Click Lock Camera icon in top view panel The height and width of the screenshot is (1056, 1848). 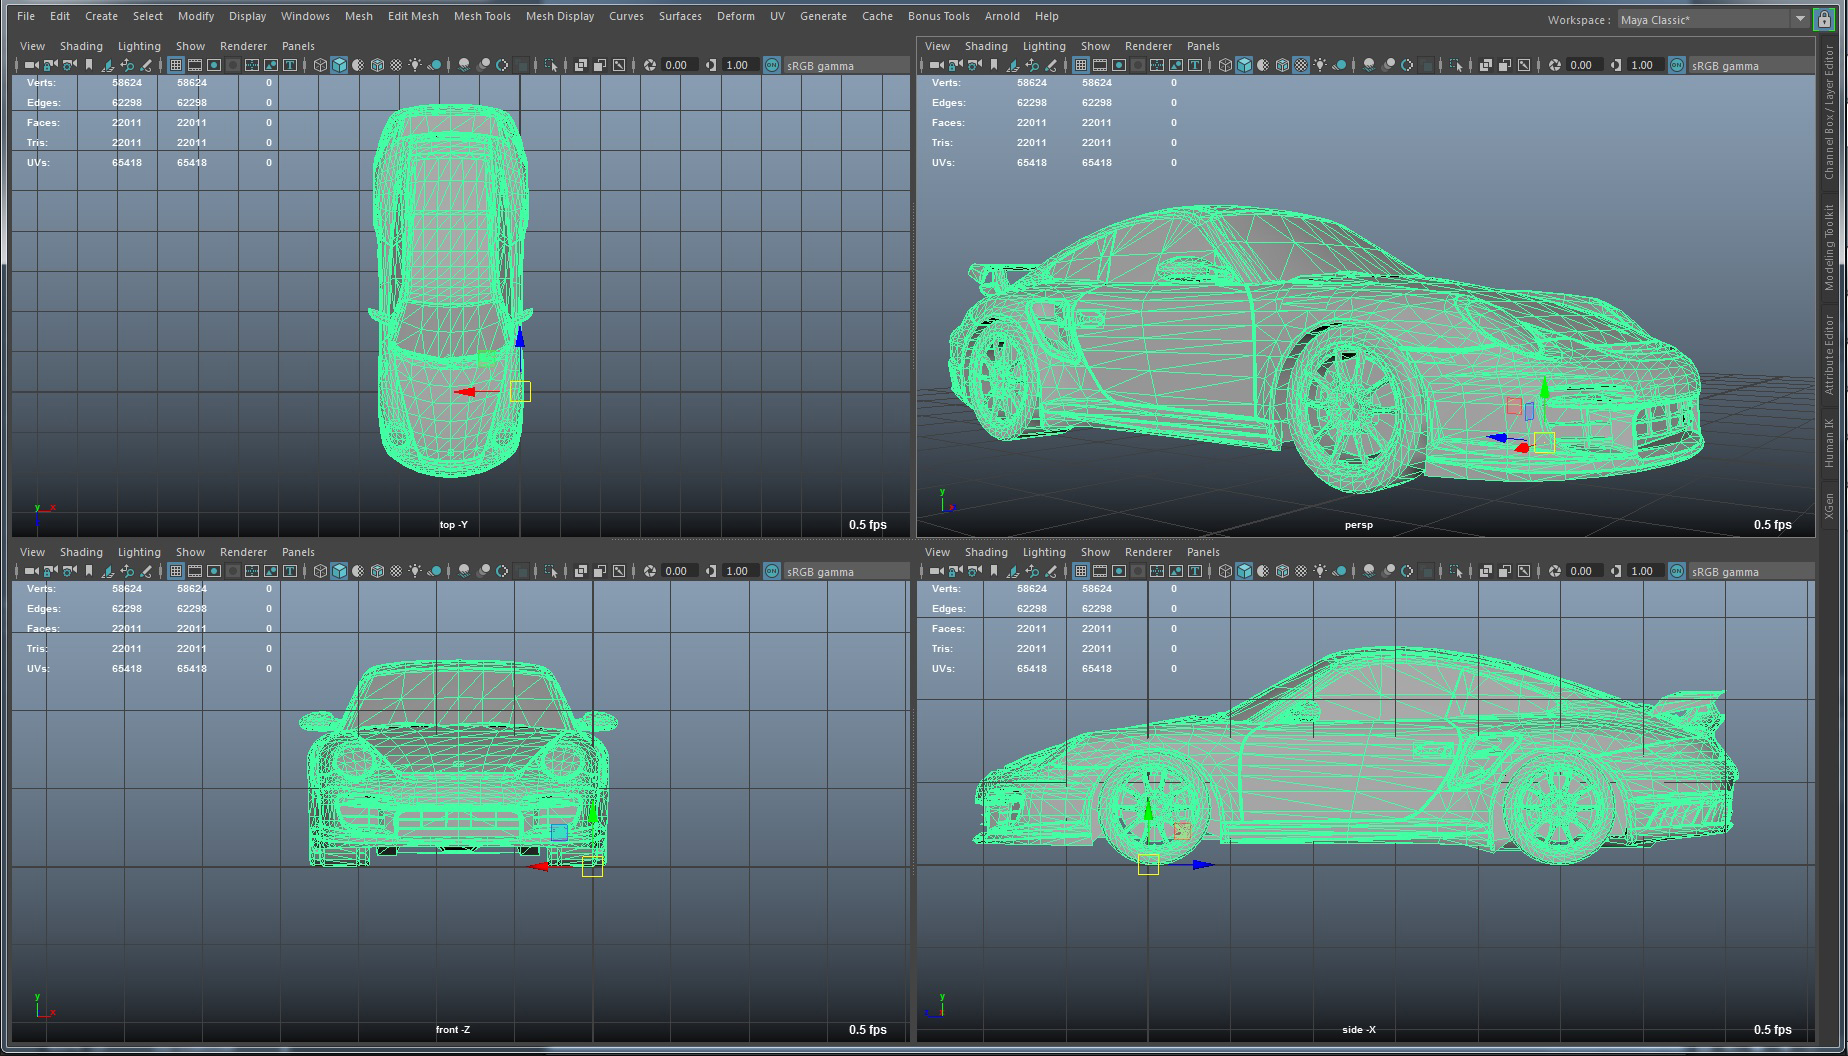(x=49, y=65)
